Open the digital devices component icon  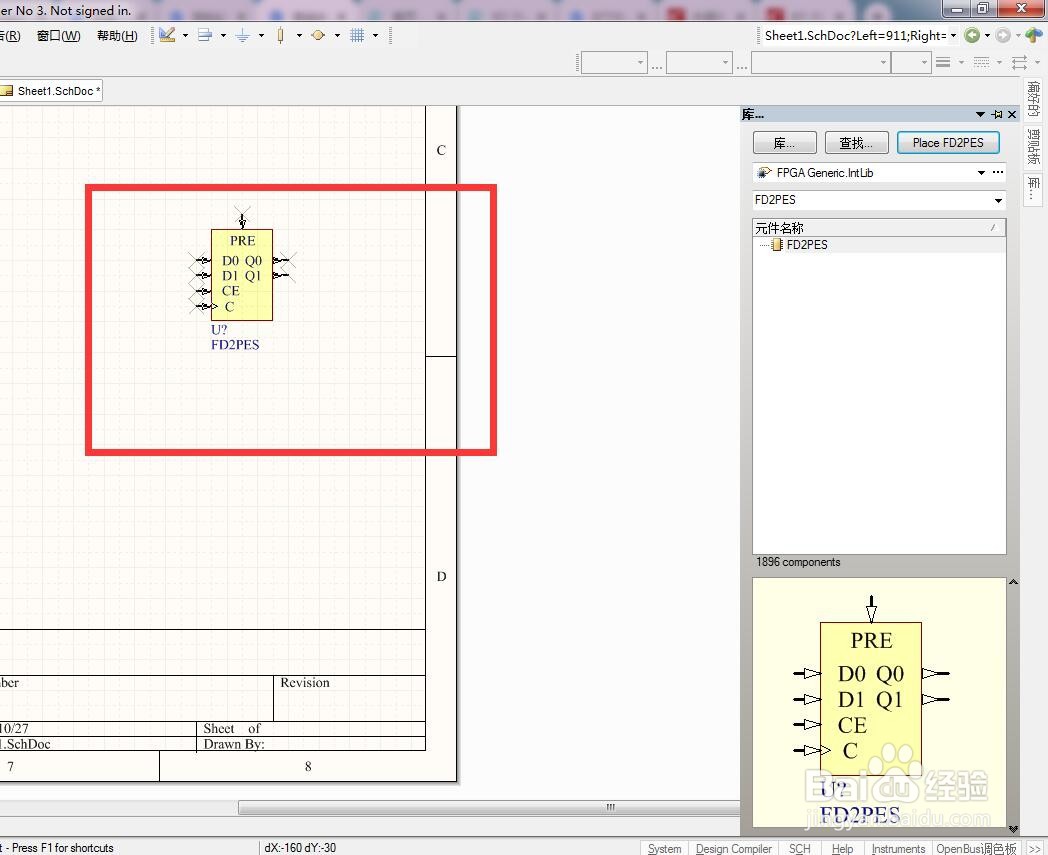click(x=280, y=35)
